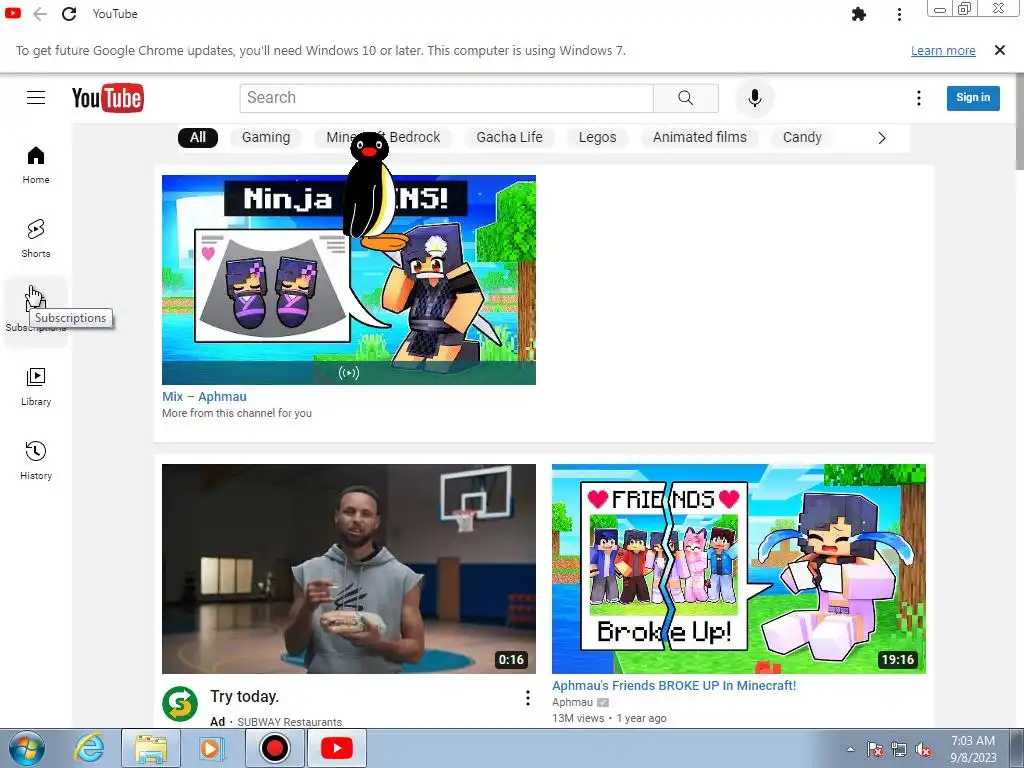Open the Action Center flag icon

coord(875,750)
